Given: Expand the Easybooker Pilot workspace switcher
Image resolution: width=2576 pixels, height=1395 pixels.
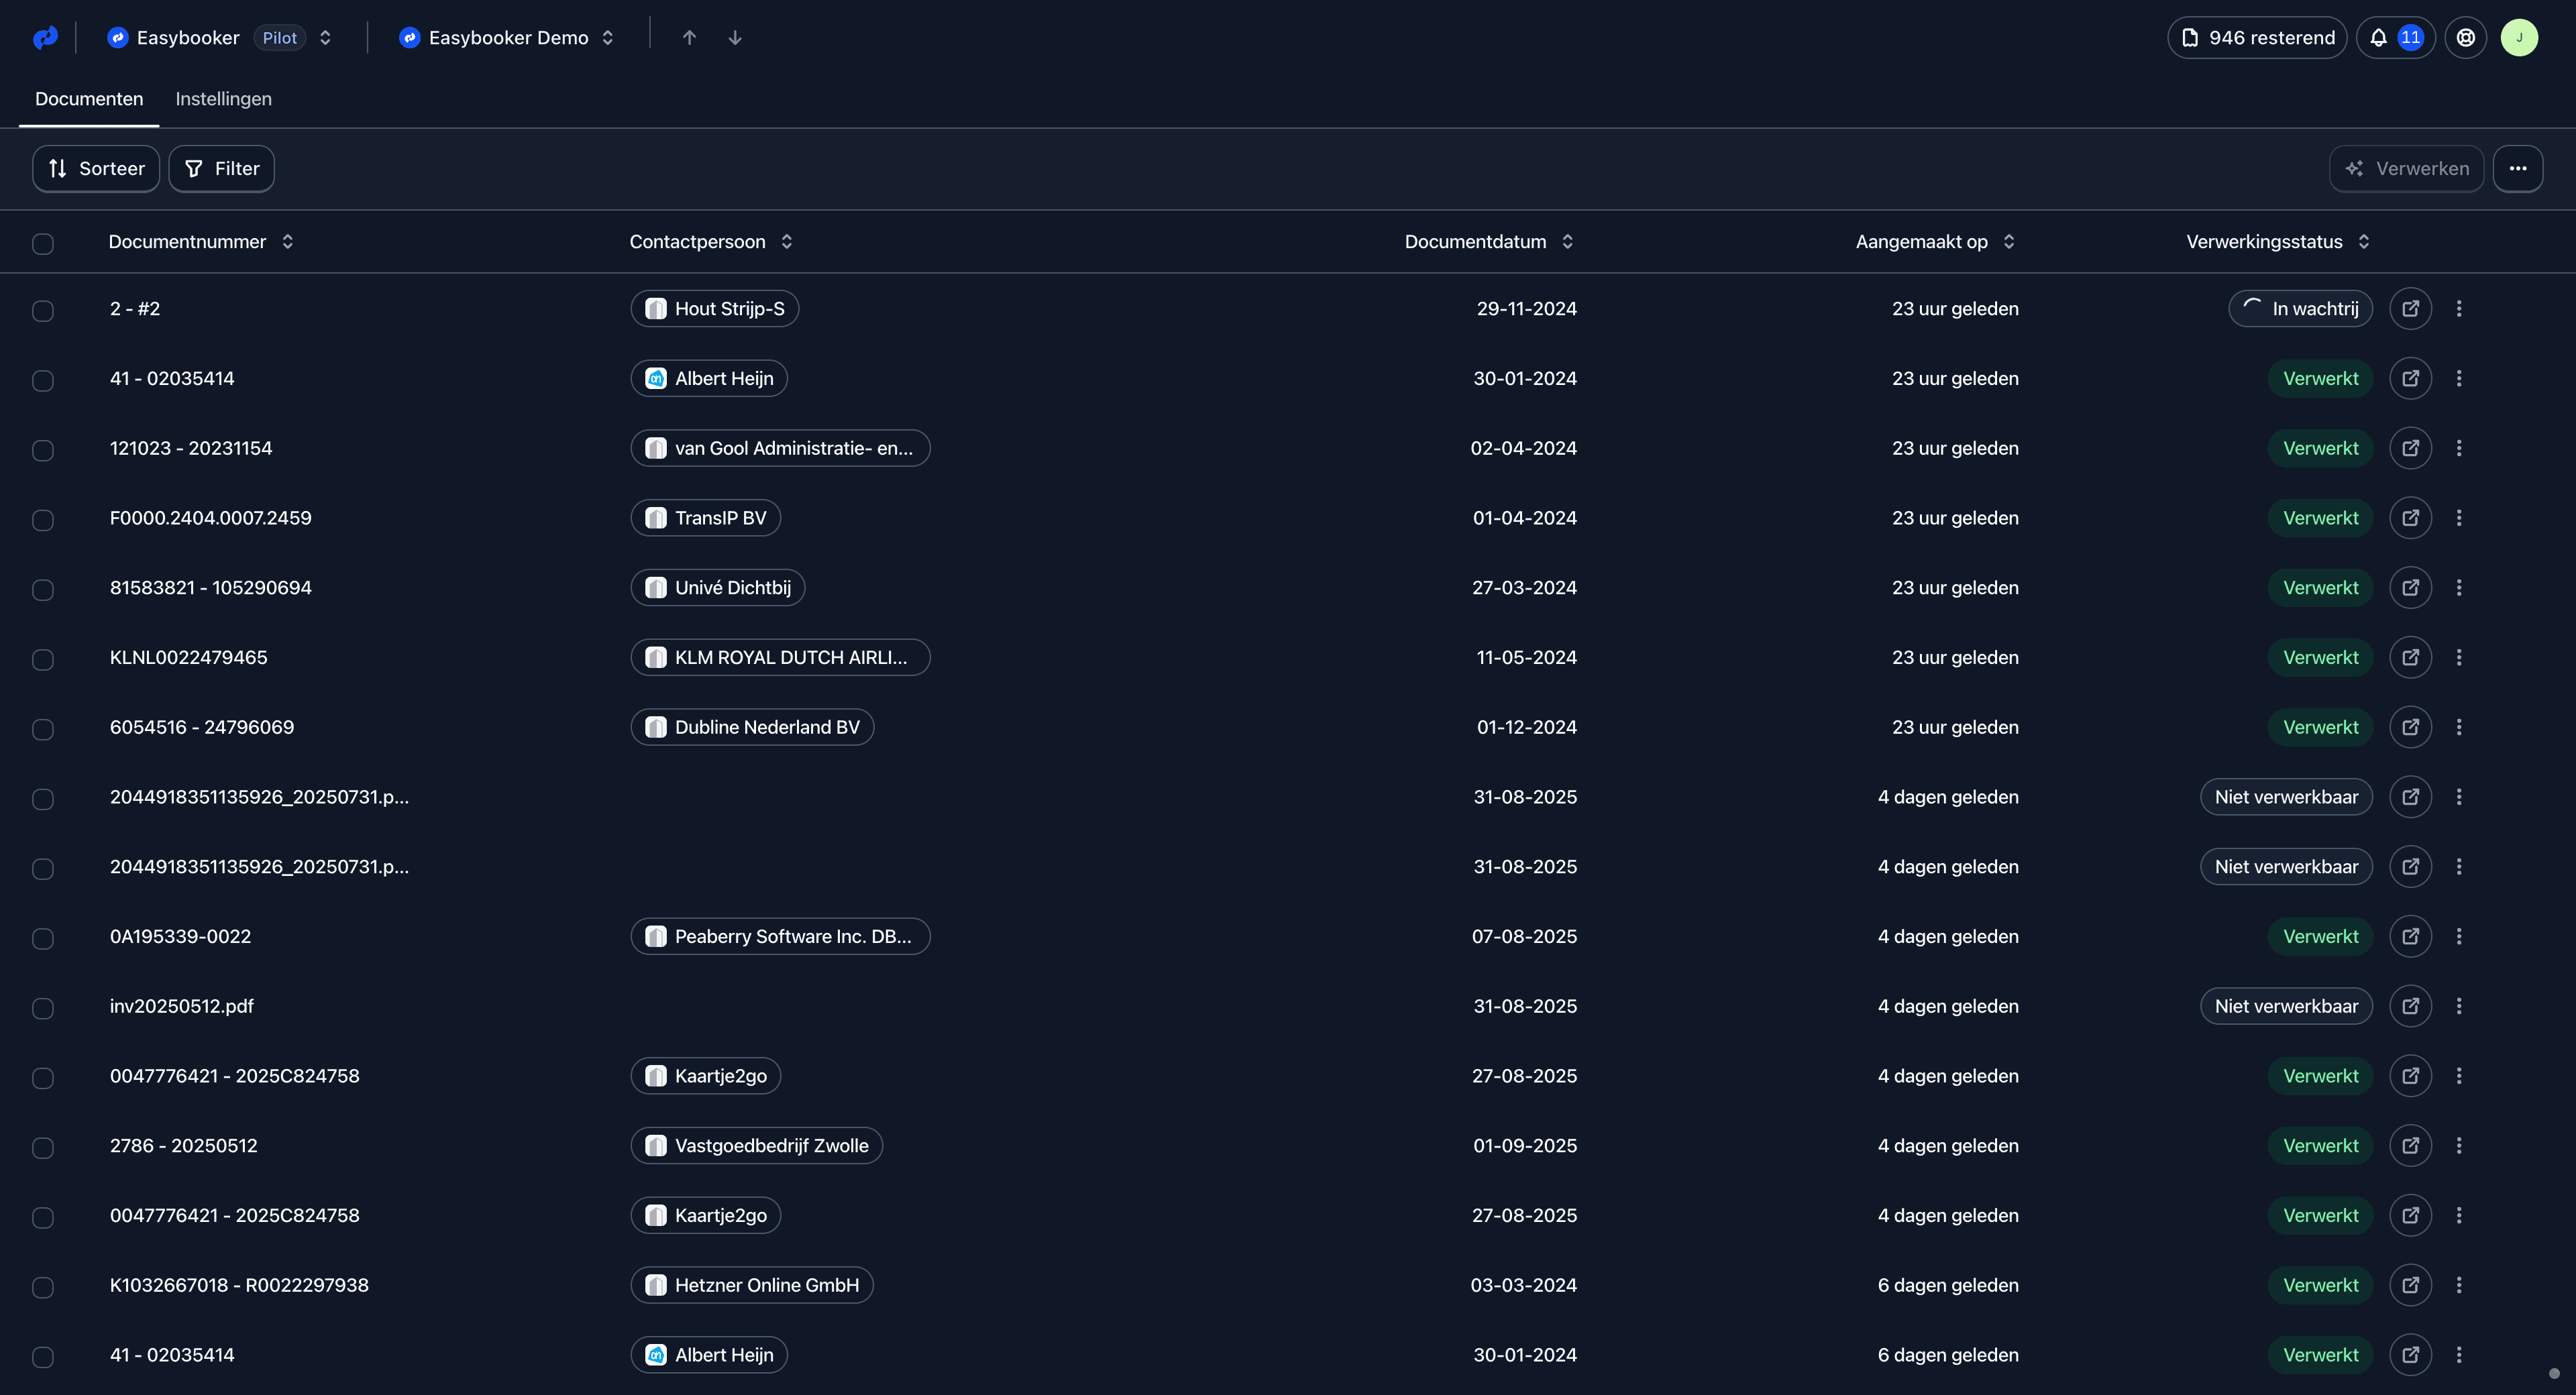Looking at the screenshot, I should (325, 38).
